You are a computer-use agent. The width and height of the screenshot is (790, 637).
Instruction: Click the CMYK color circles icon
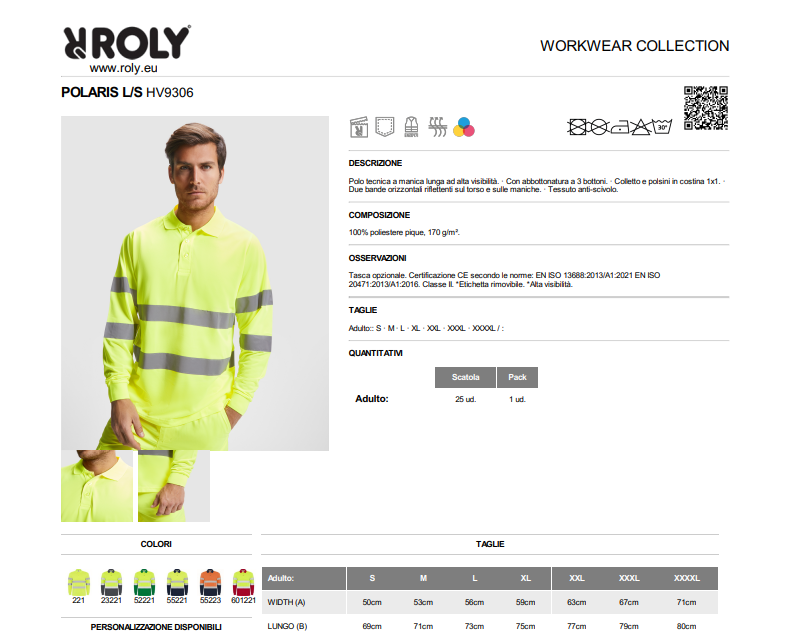tap(464, 127)
